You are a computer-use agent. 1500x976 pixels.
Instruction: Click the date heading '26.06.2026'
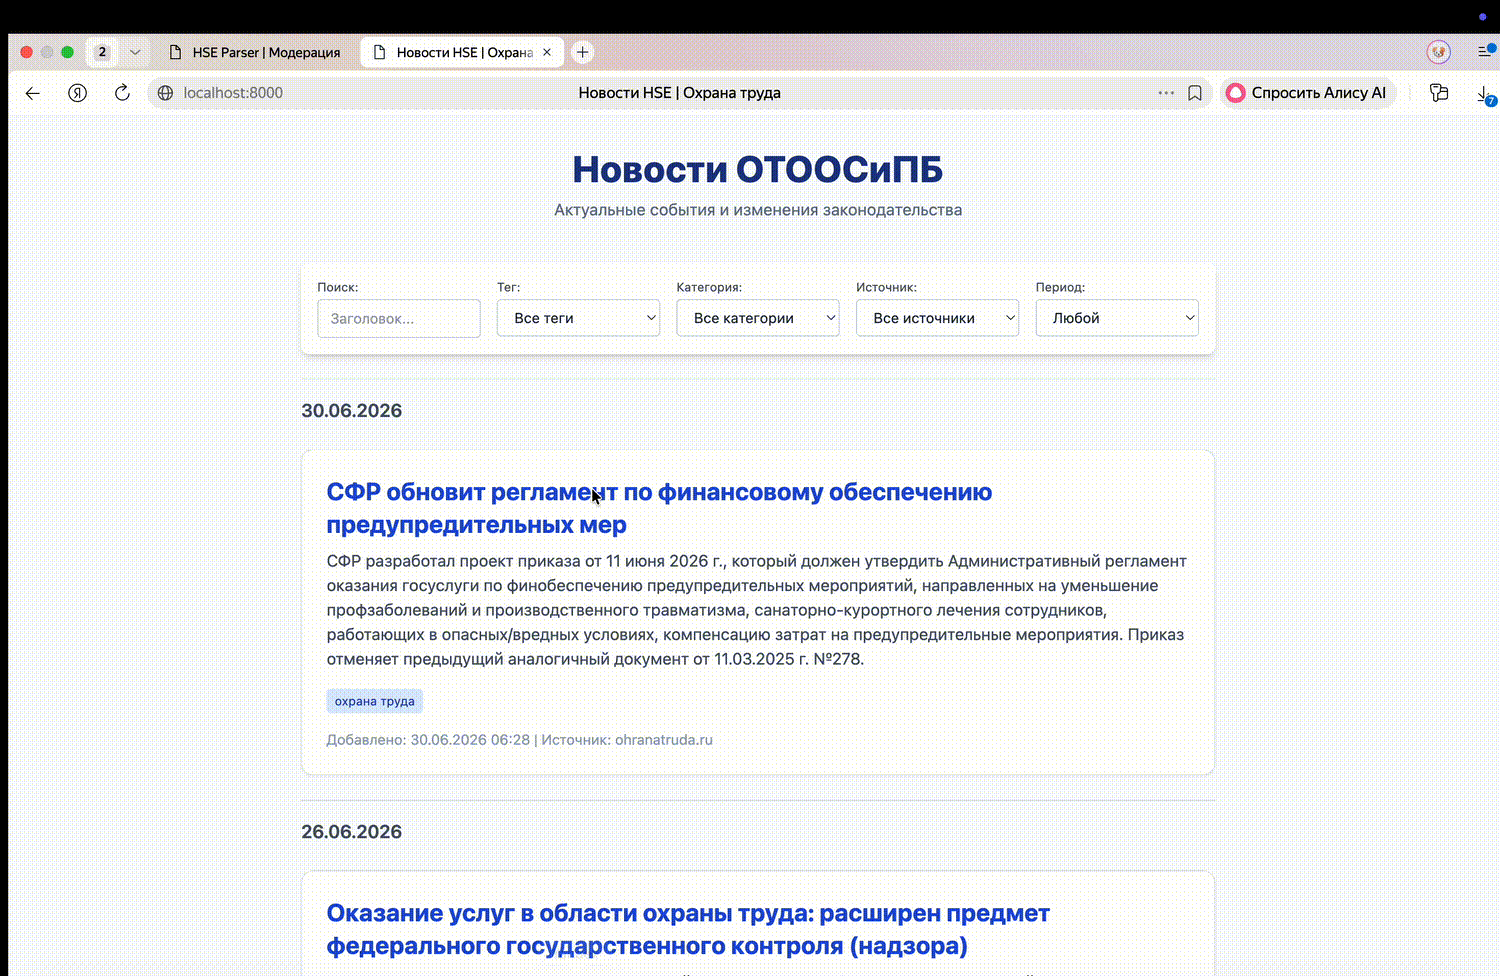coord(352,832)
